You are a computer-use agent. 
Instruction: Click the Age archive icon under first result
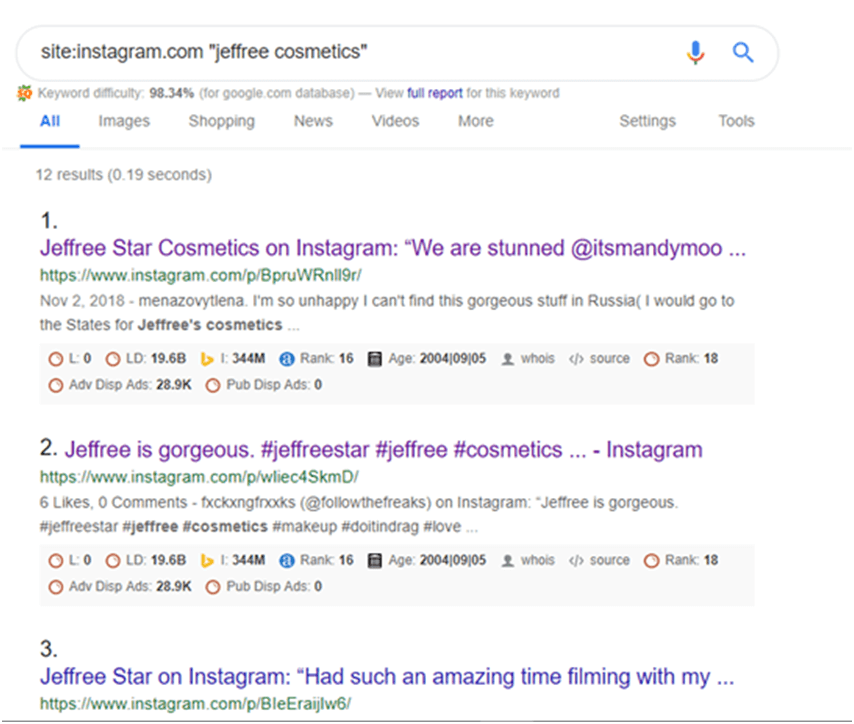click(375, 358)
